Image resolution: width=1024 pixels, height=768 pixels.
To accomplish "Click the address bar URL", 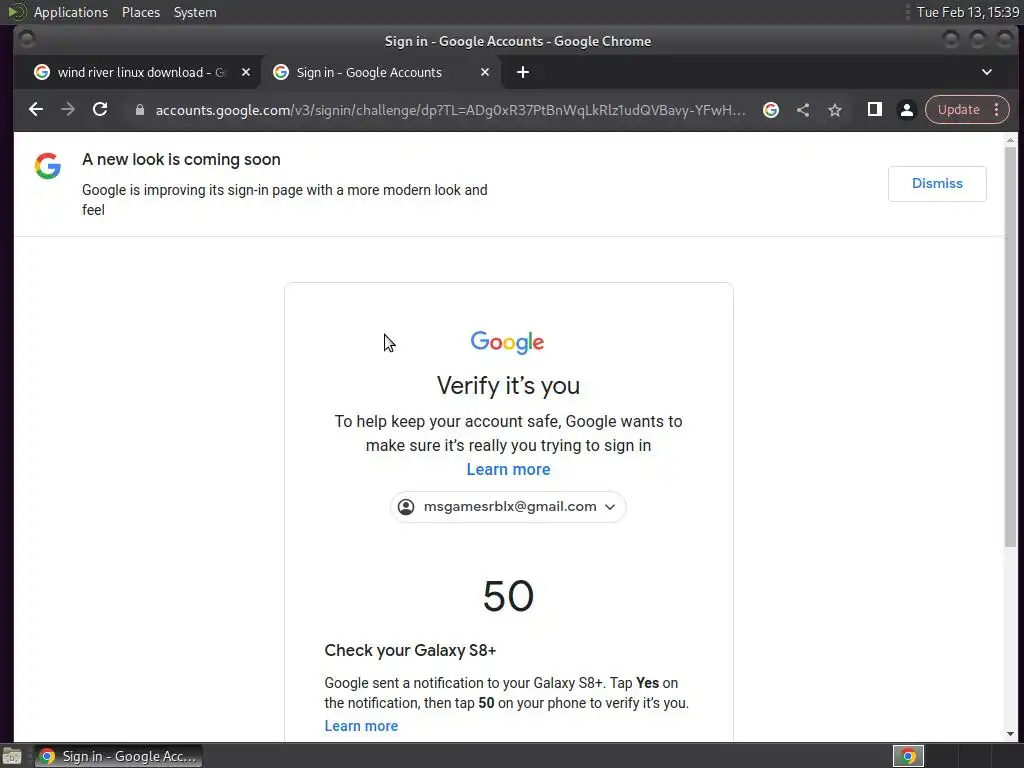I will coord(450,110).
